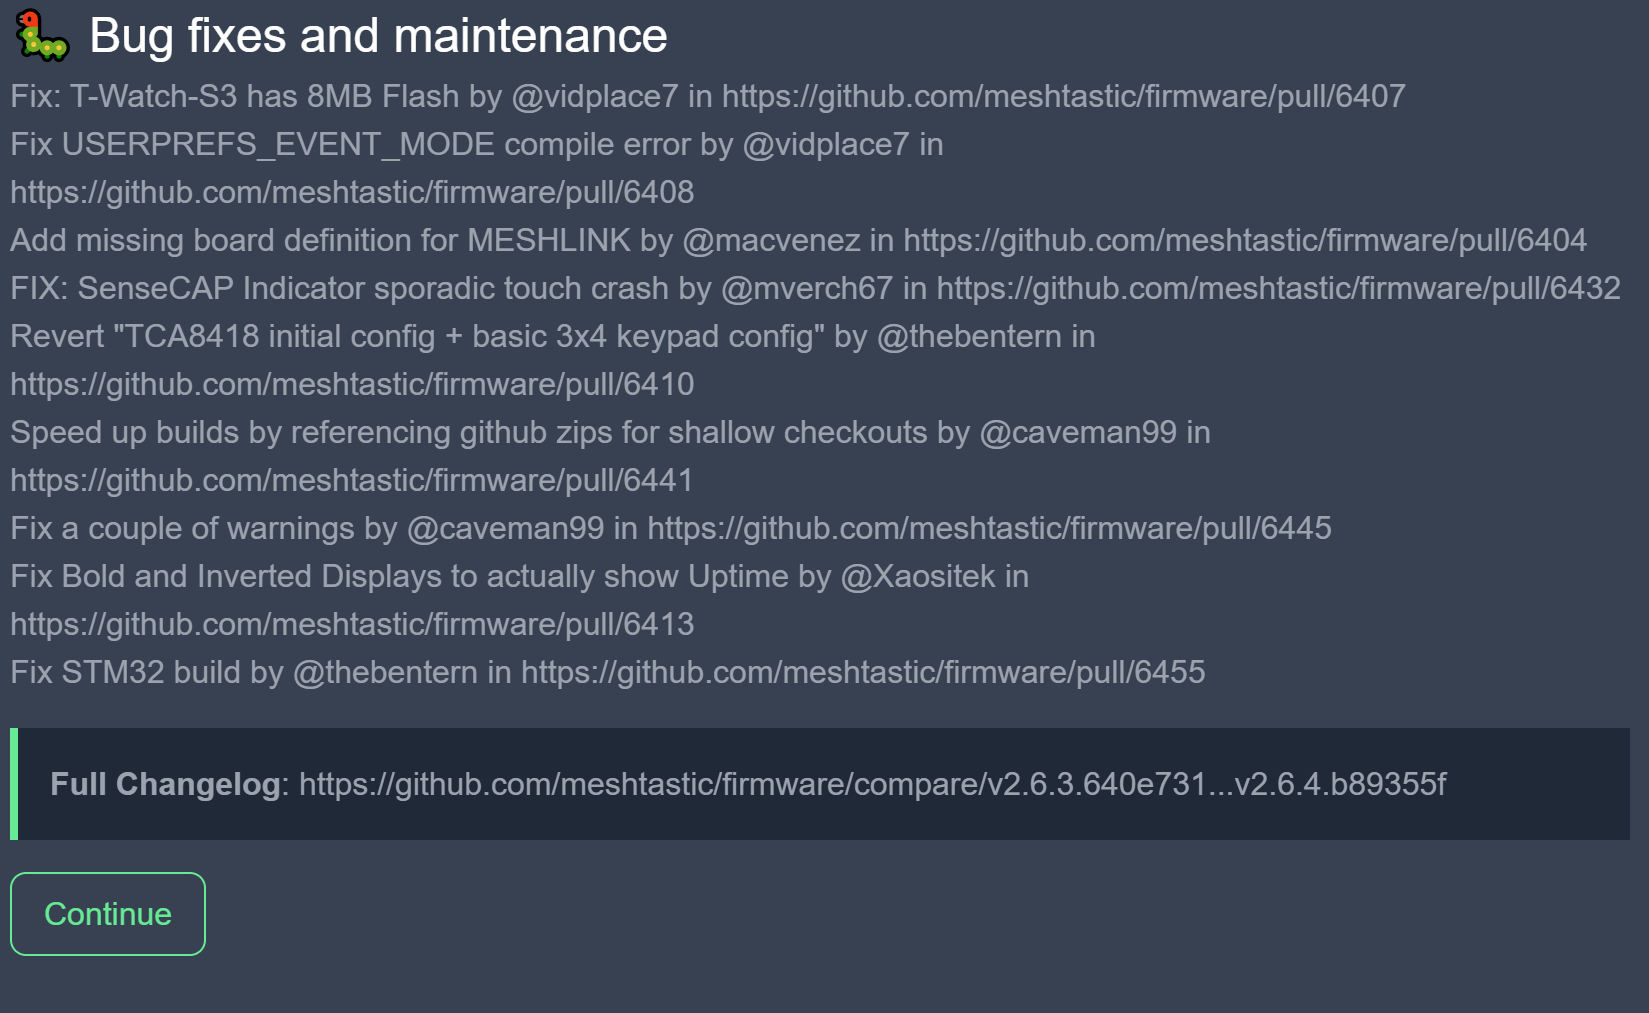Click the "Bug fixes and maintenance" heading
1649x1013 pixels.
pyautogui.click(x=378, y=36)
